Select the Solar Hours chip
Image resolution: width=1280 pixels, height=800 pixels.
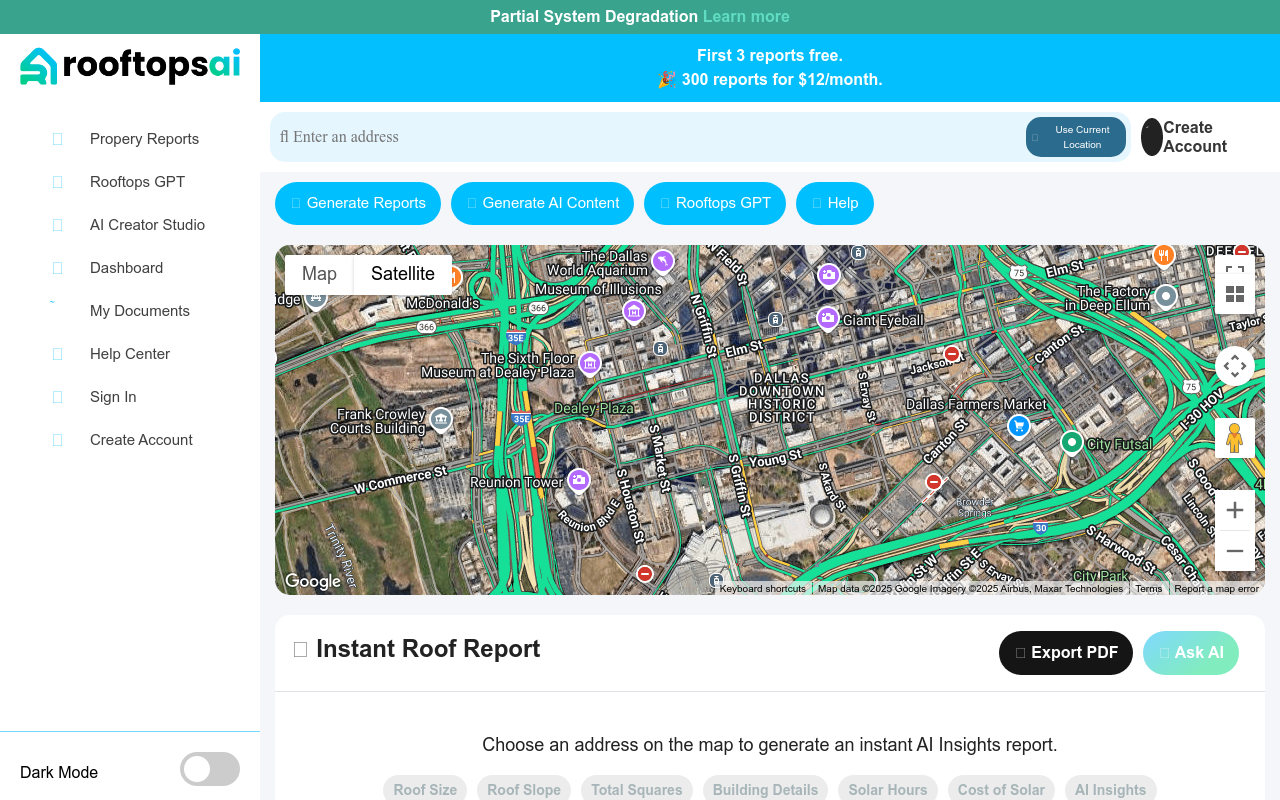coord(888,789)
